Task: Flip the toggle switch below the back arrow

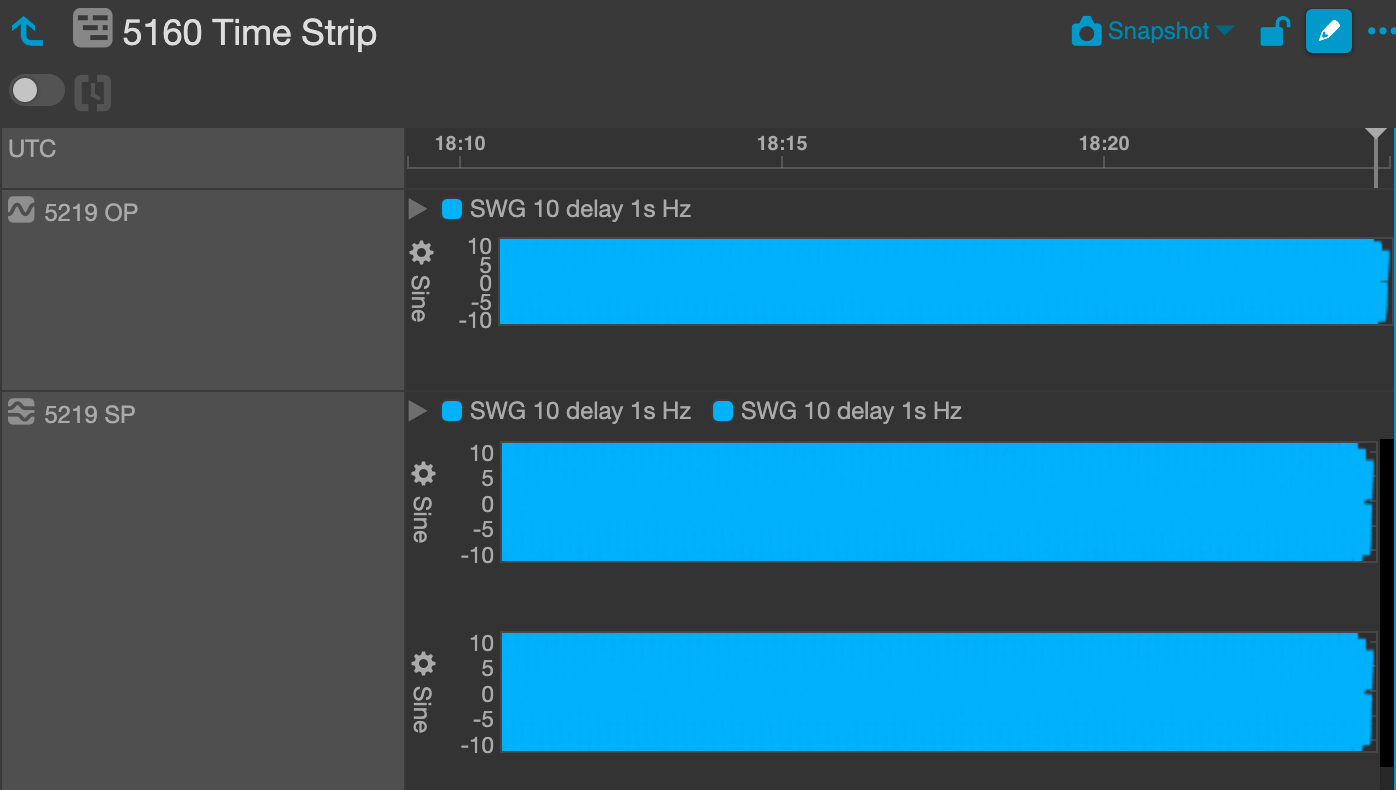Action: pyautogui.click(x=36, y=90)
